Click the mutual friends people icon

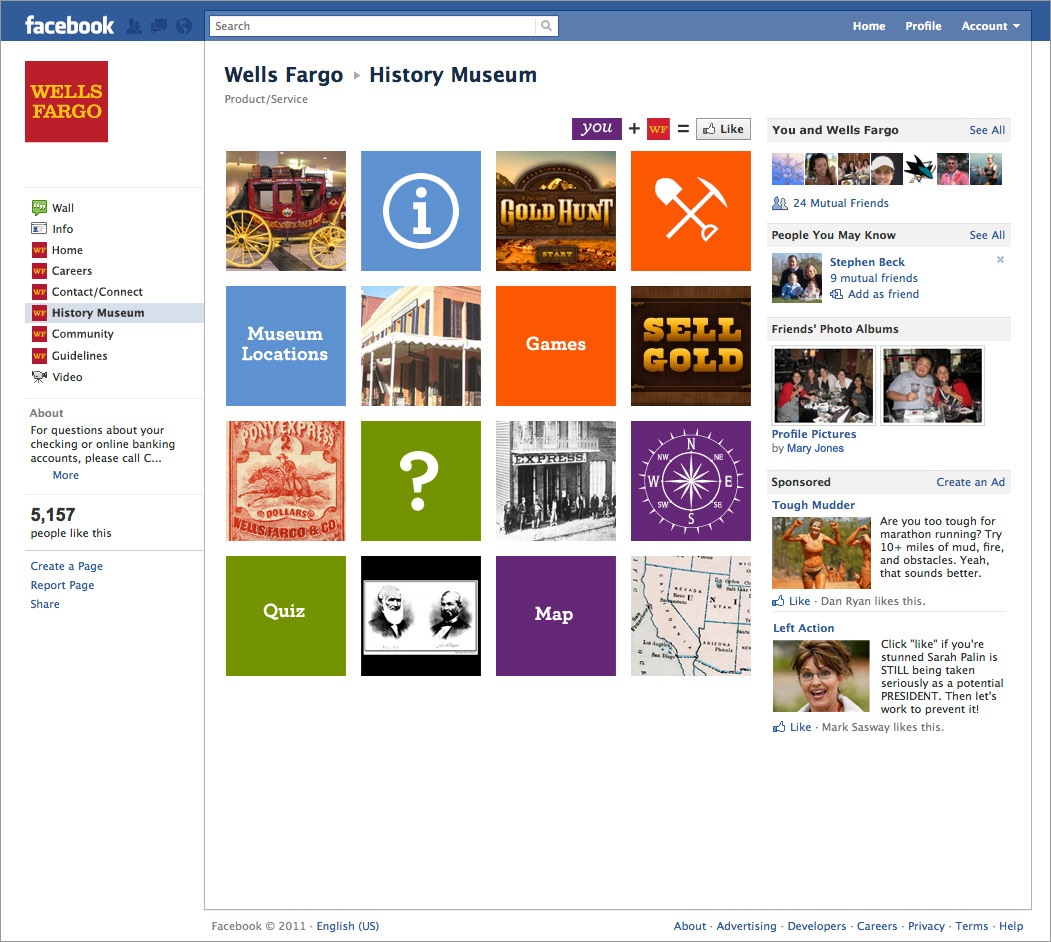[x=780, y=203]
